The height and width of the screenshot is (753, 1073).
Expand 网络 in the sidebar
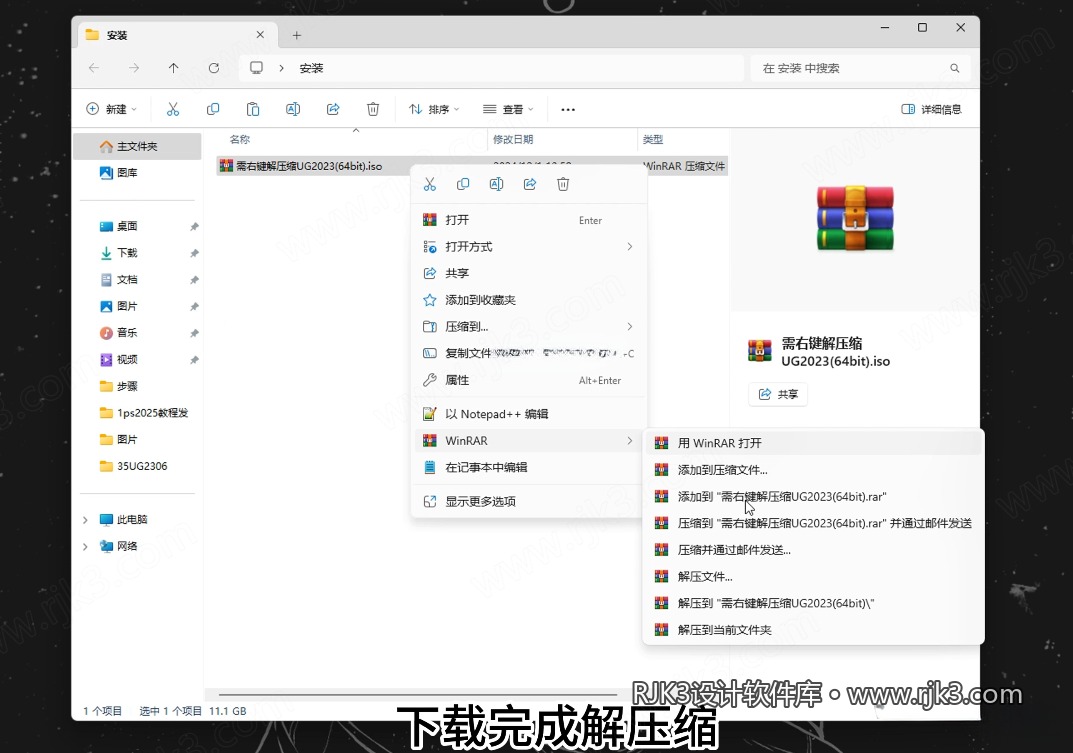(x=86, y=546)
